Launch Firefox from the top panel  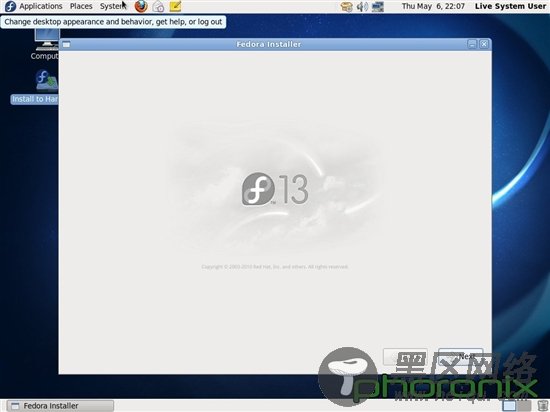pos(141,6)
